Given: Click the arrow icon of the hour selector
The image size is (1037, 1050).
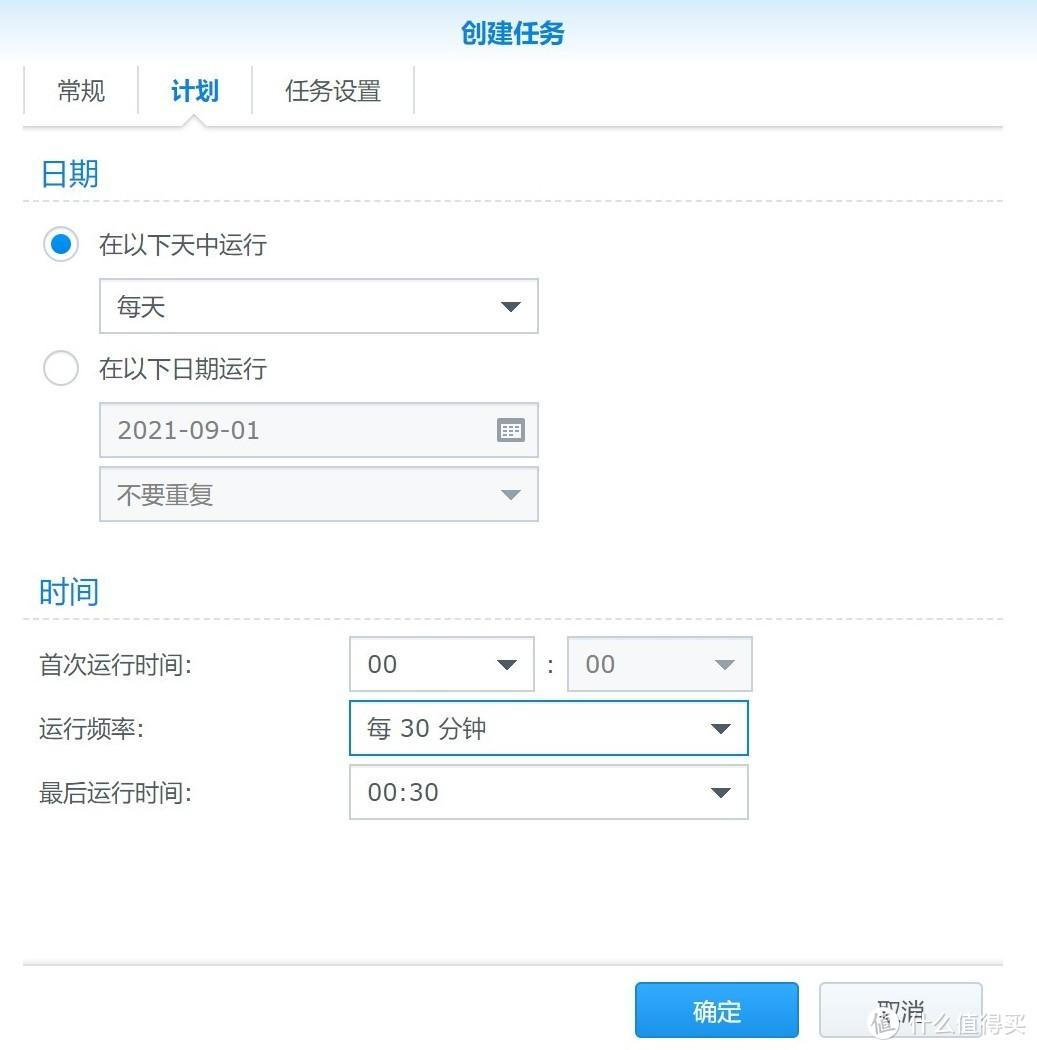Looking at the screenshot, I should (505, 664).
